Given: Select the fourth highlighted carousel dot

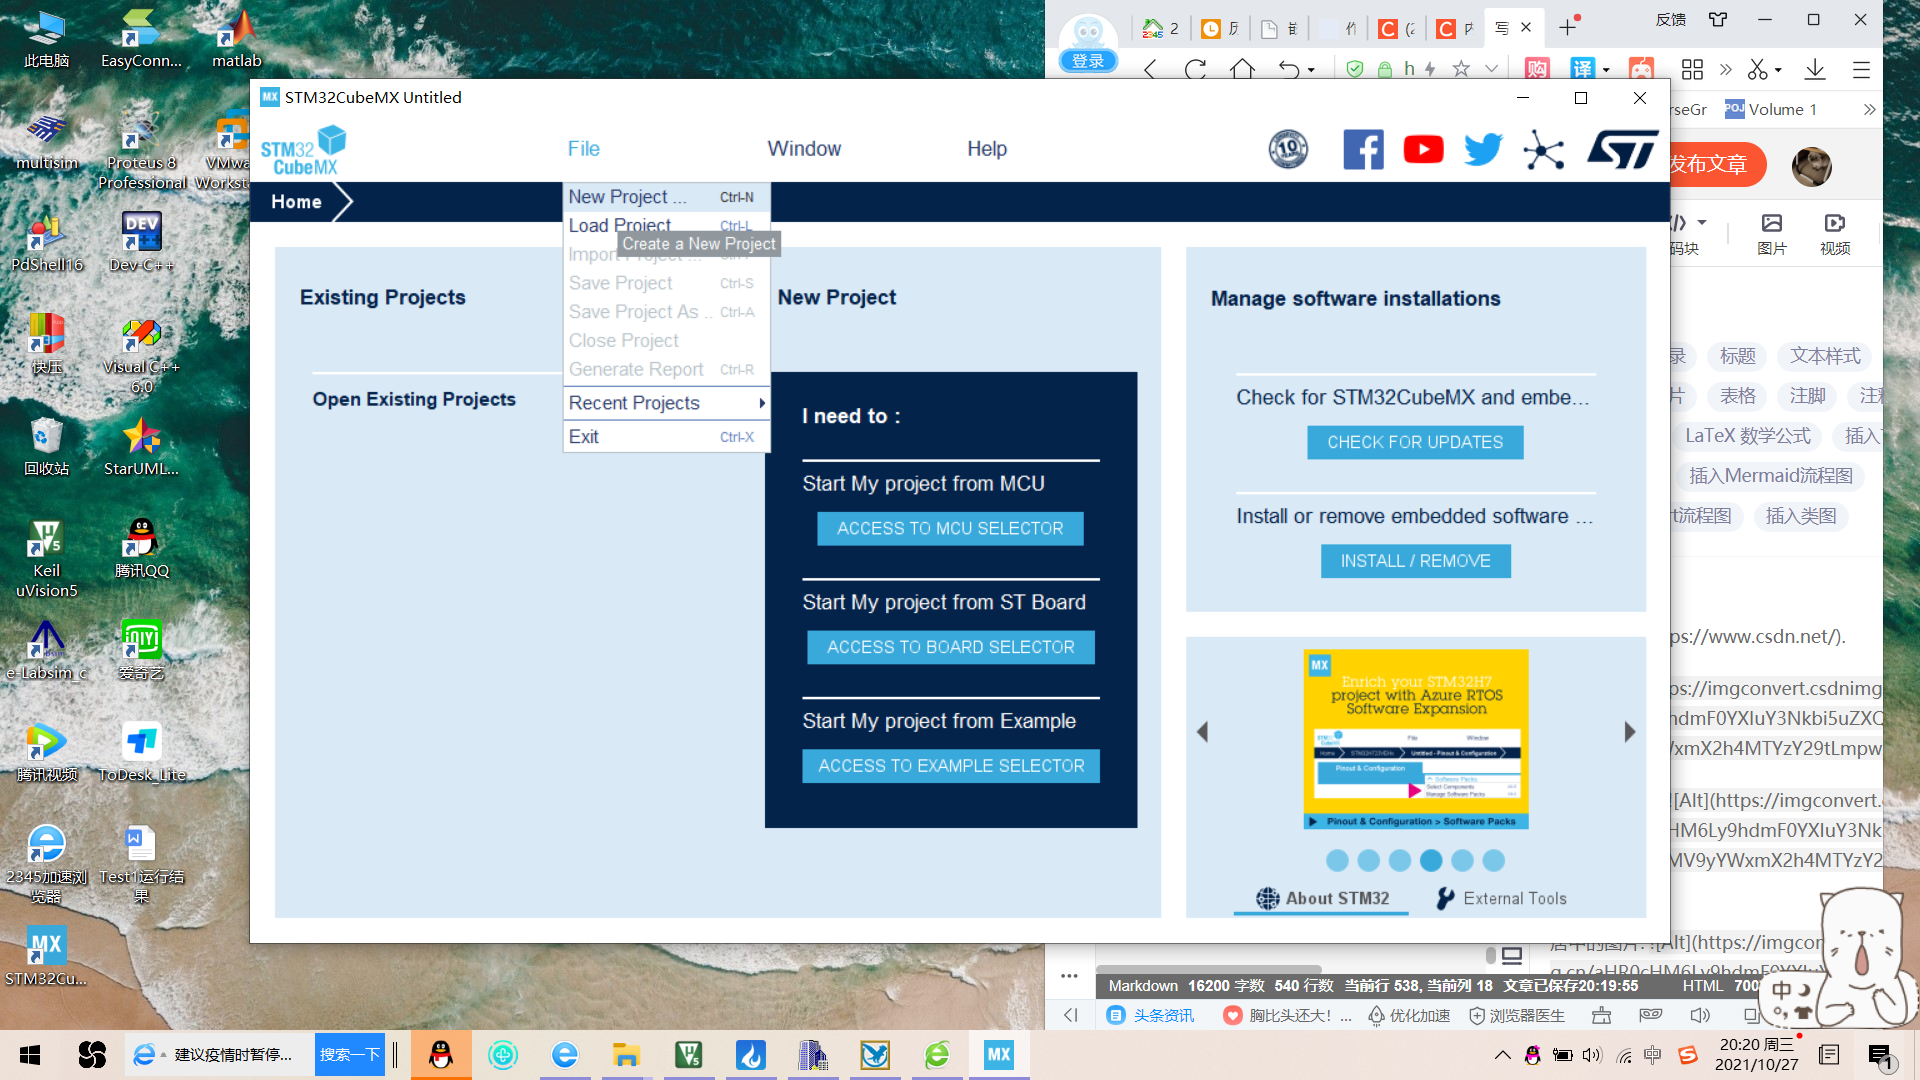Looking at the screenshot, I should pyautogui.click(x=1431, y=860).
